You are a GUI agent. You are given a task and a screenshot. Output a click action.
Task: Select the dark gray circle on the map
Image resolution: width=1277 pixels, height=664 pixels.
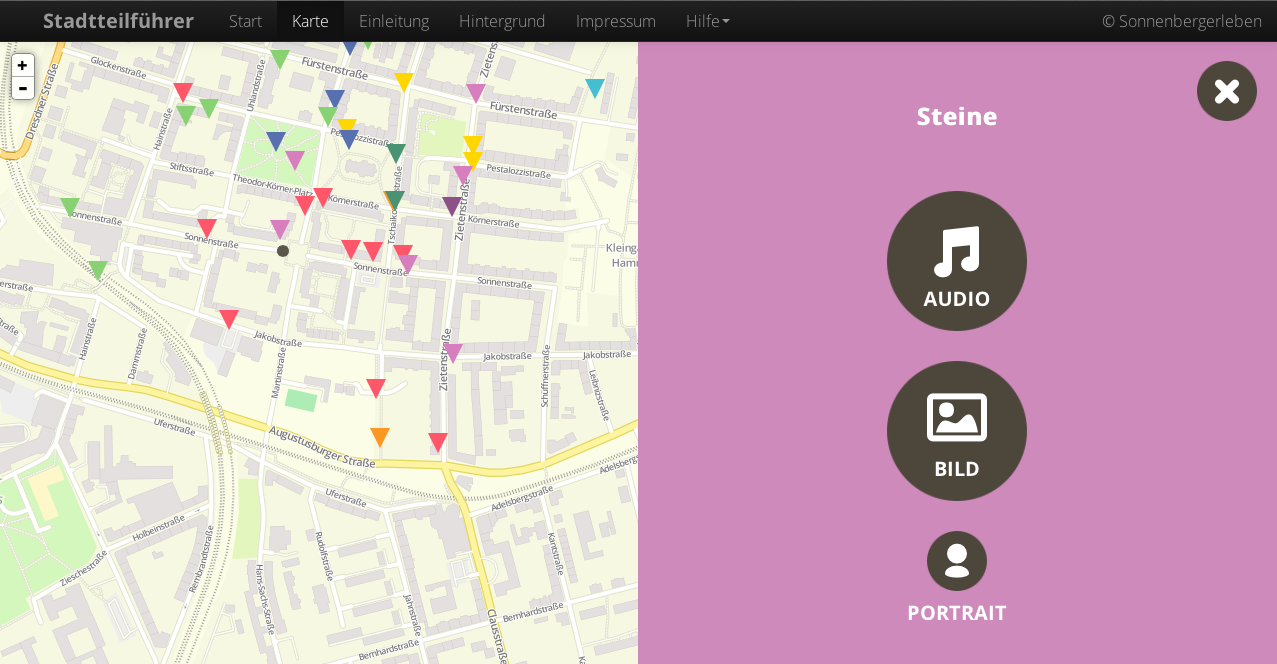(x=283, y=251)
